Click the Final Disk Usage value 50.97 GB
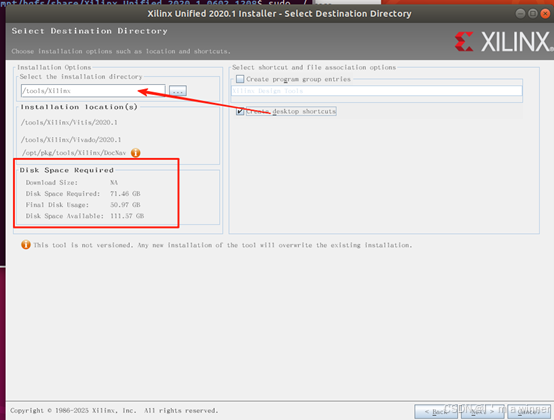 tap(125, 205)
